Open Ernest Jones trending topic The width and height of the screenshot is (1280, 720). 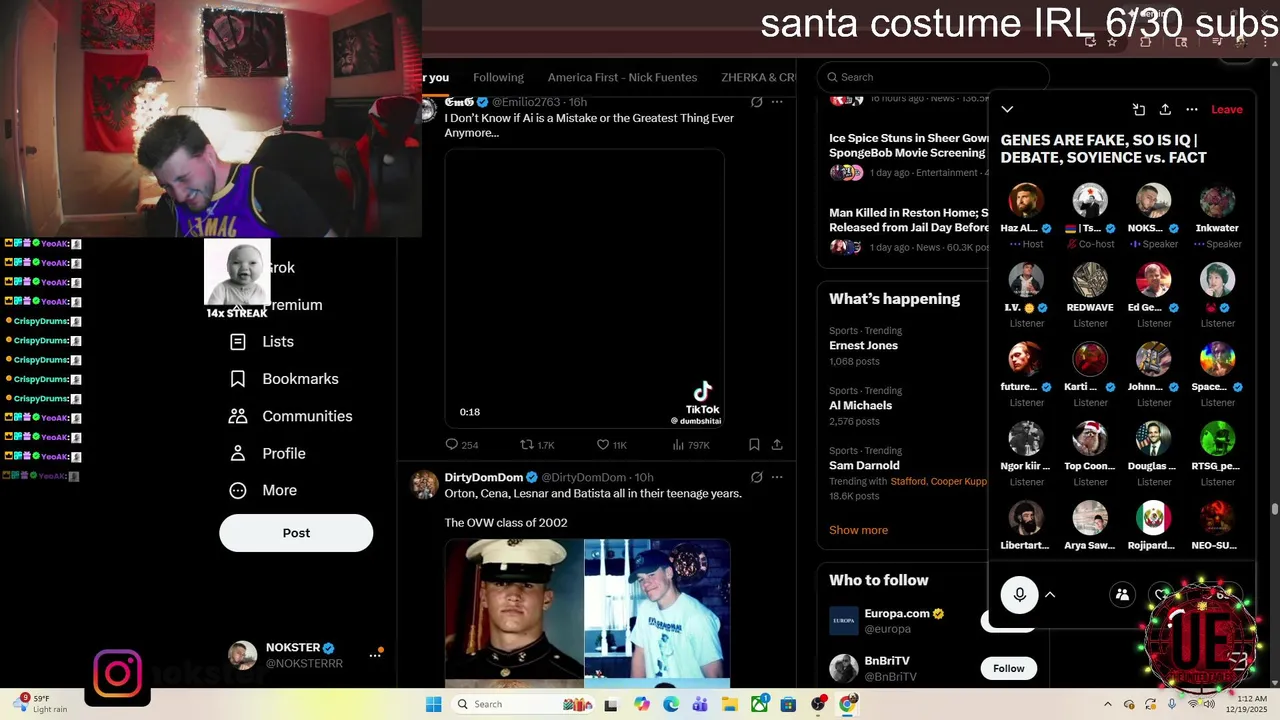(x=863, y=345)
